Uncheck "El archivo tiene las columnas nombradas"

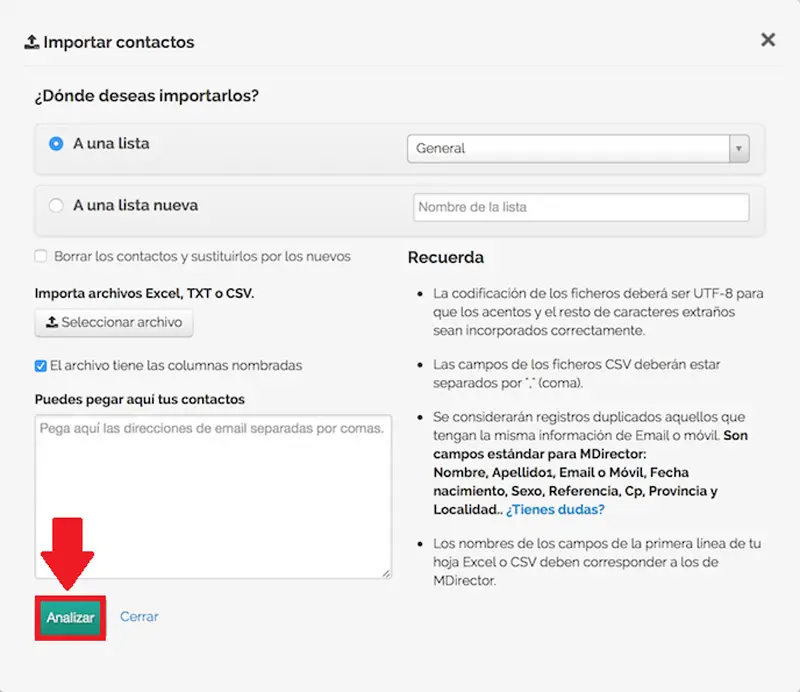pyautogui.click(x=41, y=366)
